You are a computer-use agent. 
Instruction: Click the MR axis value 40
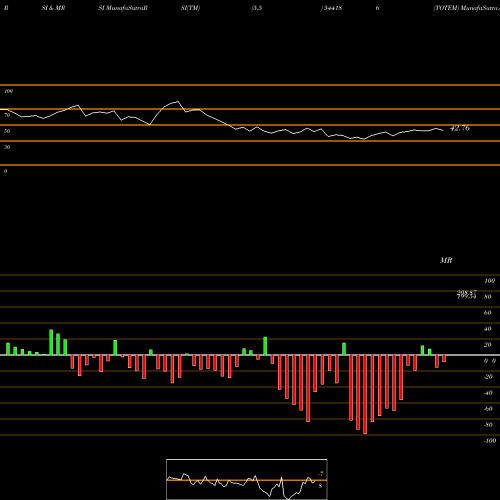tap(488, 329)
